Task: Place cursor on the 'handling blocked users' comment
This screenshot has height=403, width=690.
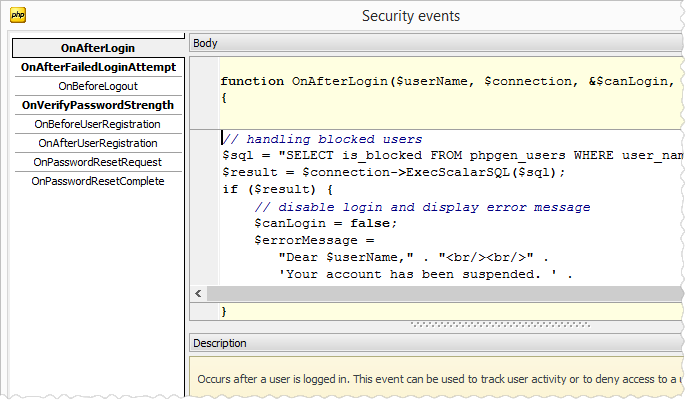Action: point(322,139)
